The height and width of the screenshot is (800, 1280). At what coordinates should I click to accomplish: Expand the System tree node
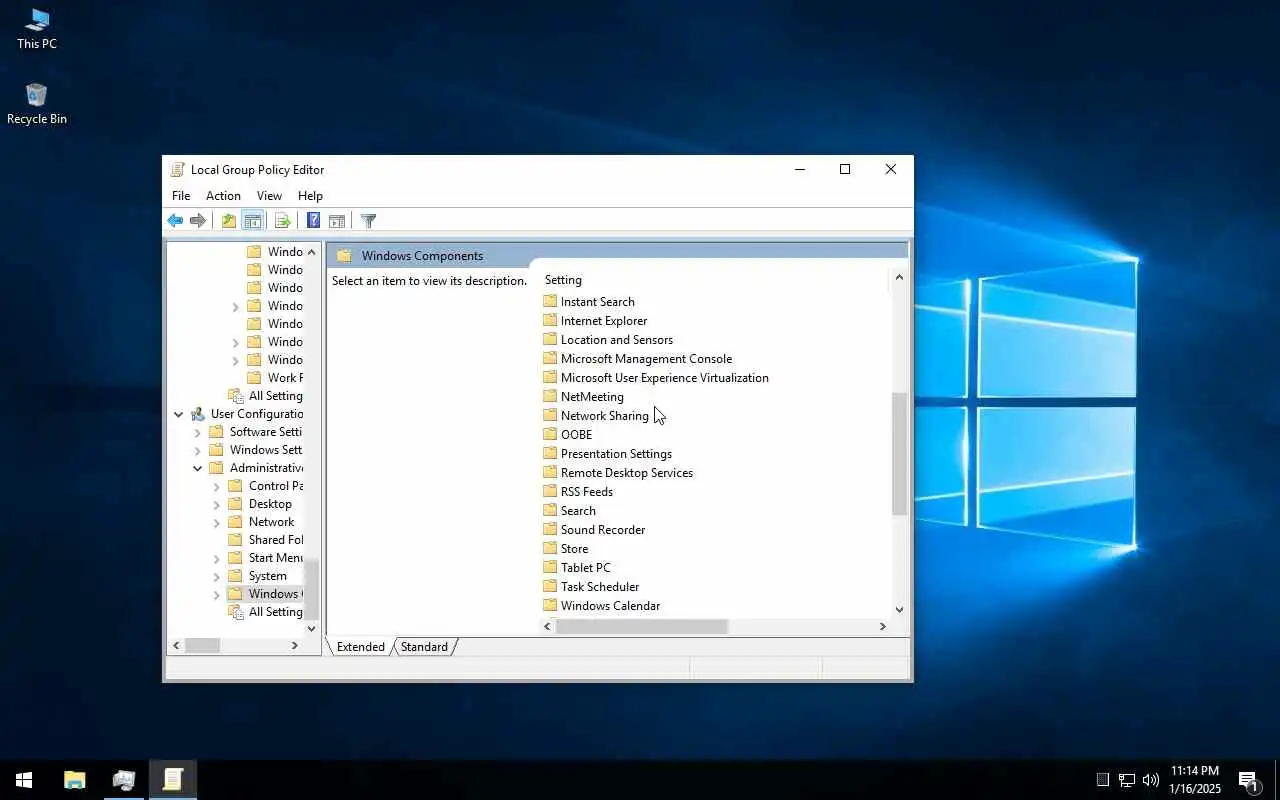(x=216, y=576)
